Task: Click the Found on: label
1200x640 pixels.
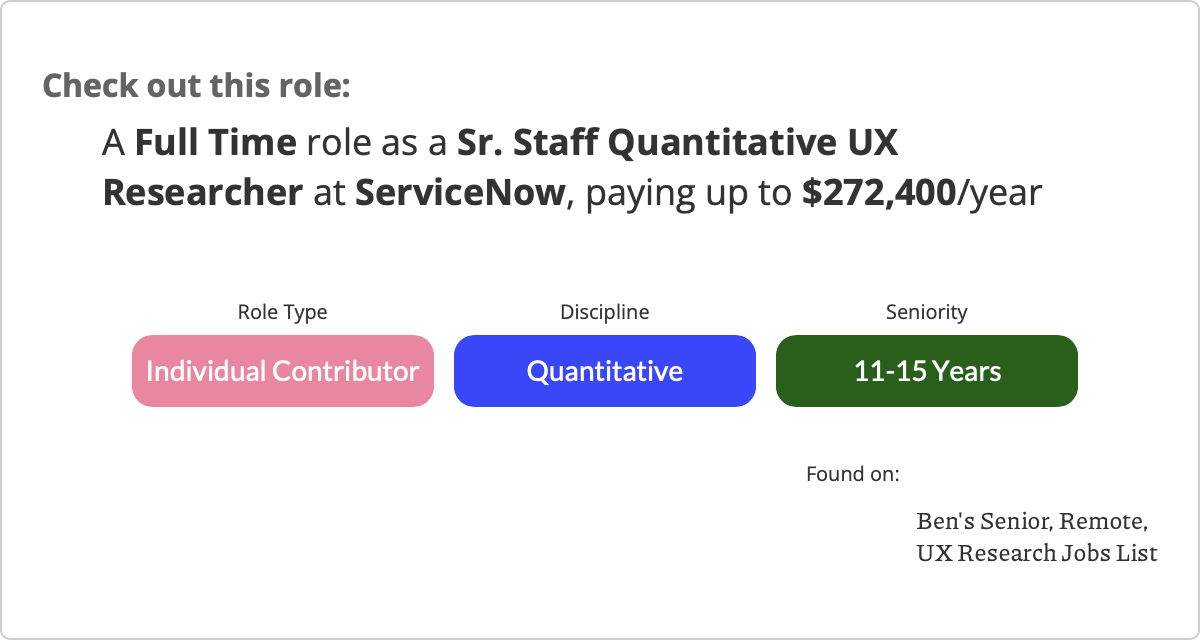Action: [x=853, y=474]
